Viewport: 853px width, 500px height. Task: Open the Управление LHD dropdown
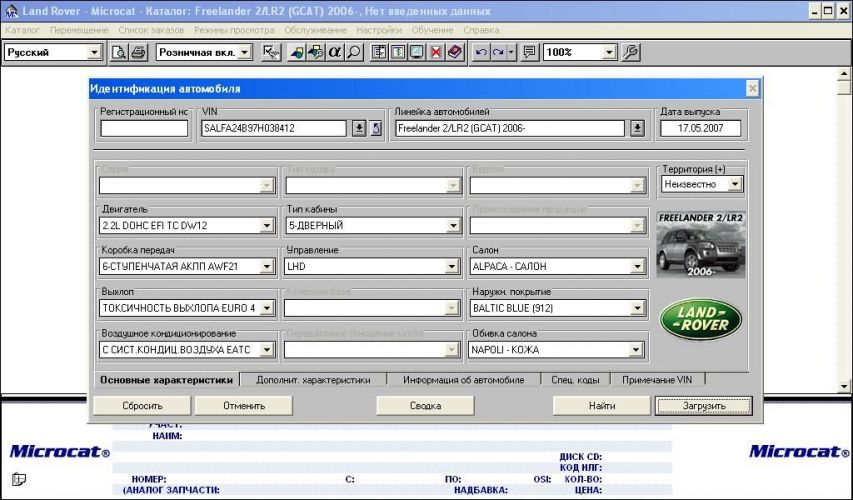[452, 266]
